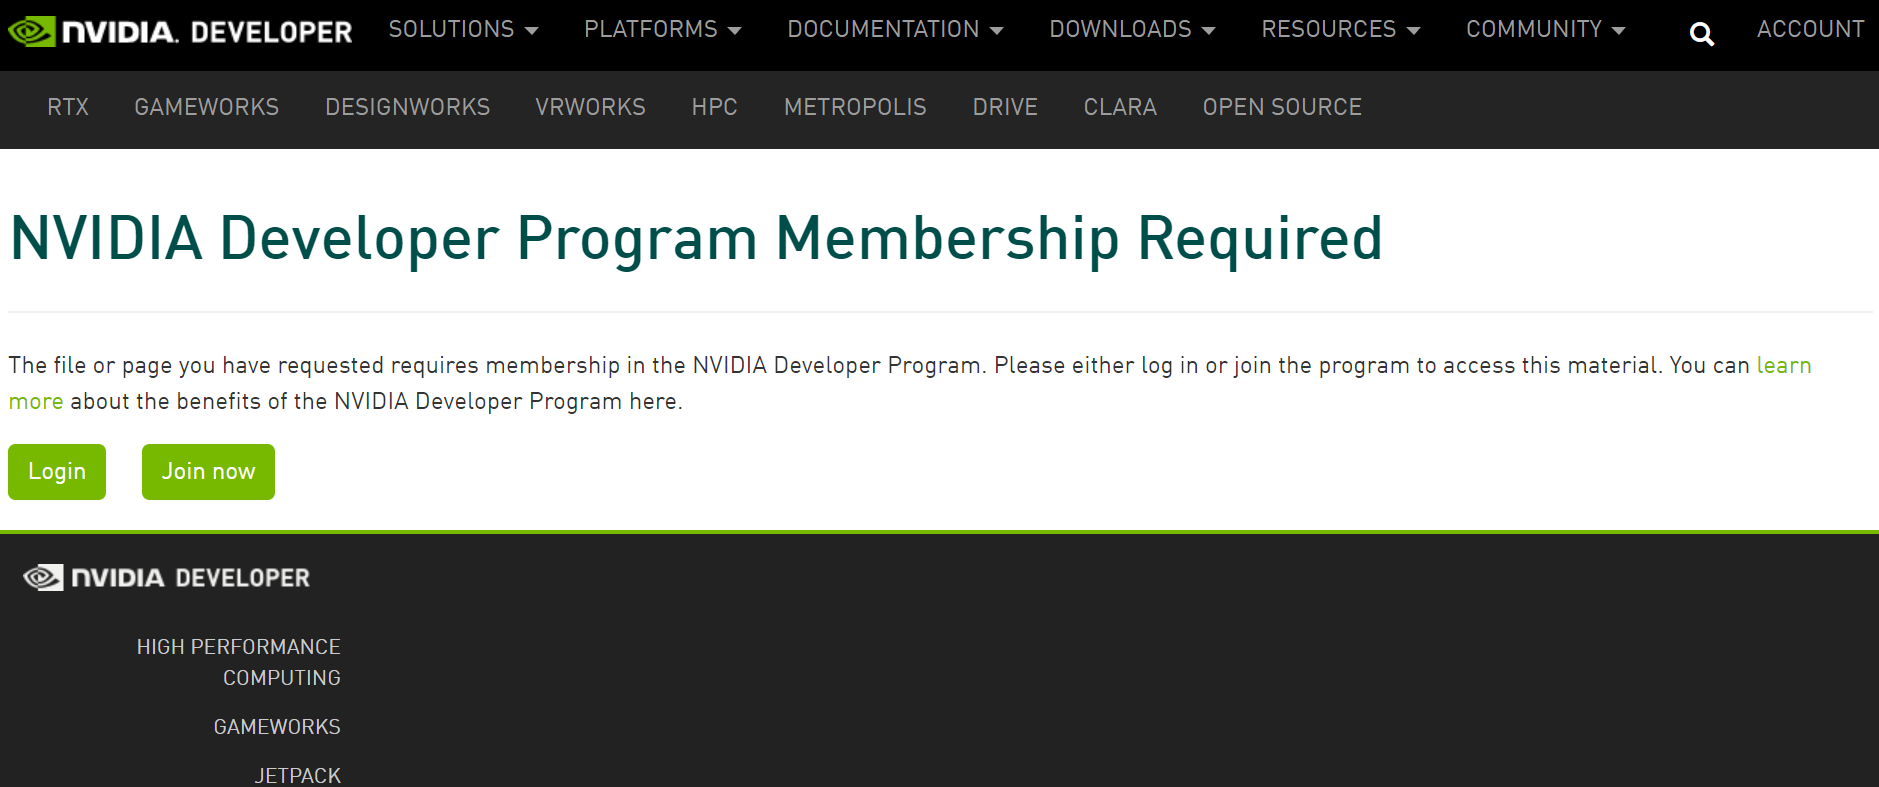The height and width of the screenshot is (787, 1879).
Task: Open the Drive nav item
Action: (1005, 107)
